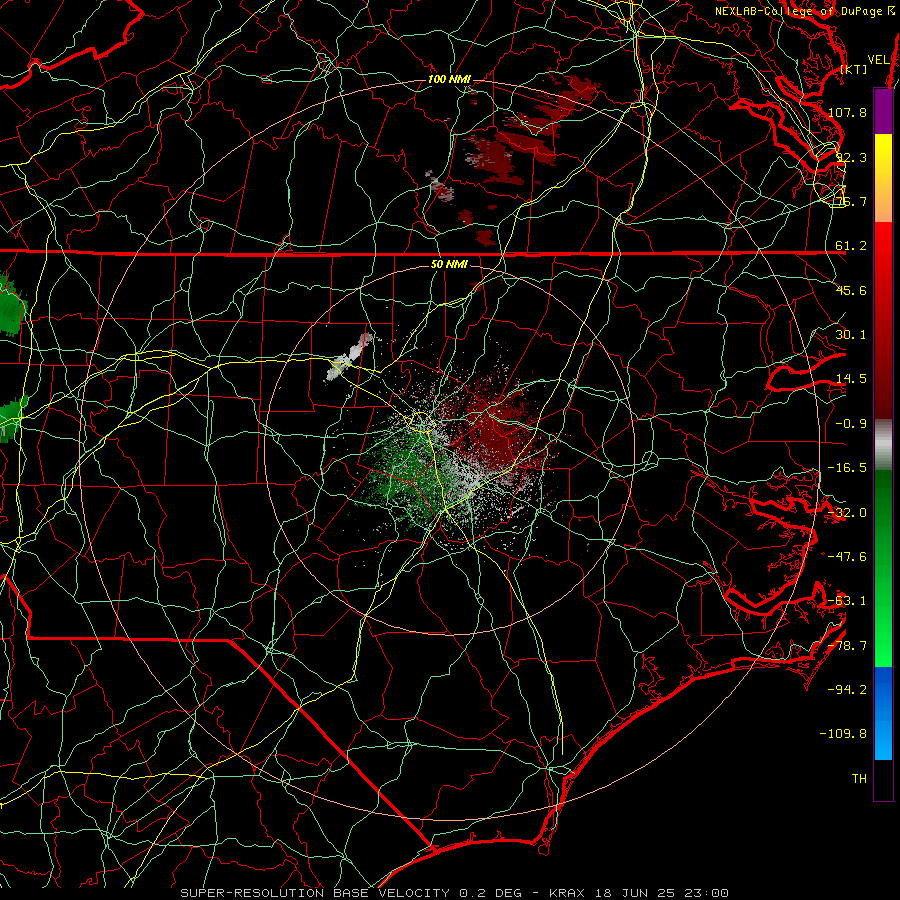Viewport: 900px width, 900px height.
Task: Select the purple segment of the color bar
Action: tap(883, 111)
